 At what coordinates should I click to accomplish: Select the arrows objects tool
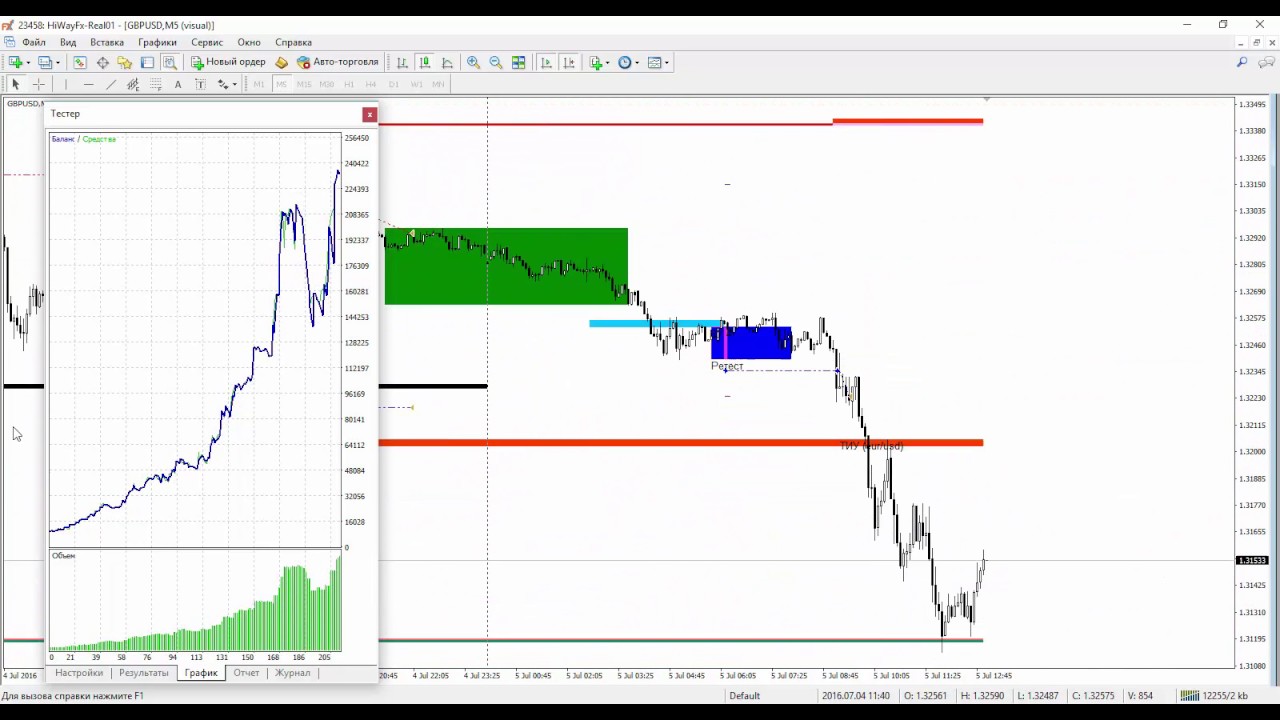point(223,84)
